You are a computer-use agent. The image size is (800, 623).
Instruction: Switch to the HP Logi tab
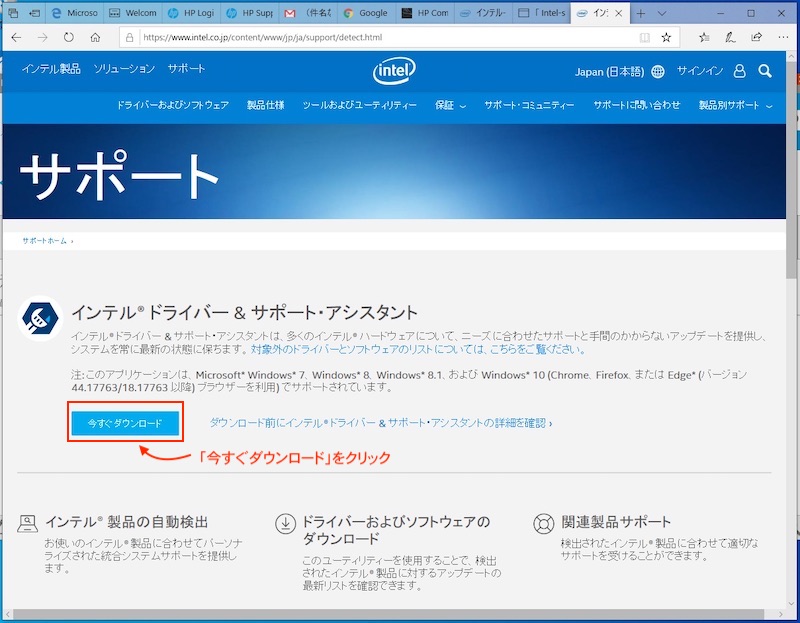tap(191, 13)
